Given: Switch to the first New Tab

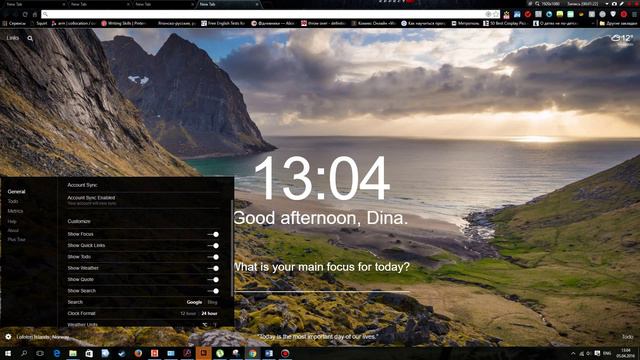Looking at the screenshot, I should click(35, 4).
